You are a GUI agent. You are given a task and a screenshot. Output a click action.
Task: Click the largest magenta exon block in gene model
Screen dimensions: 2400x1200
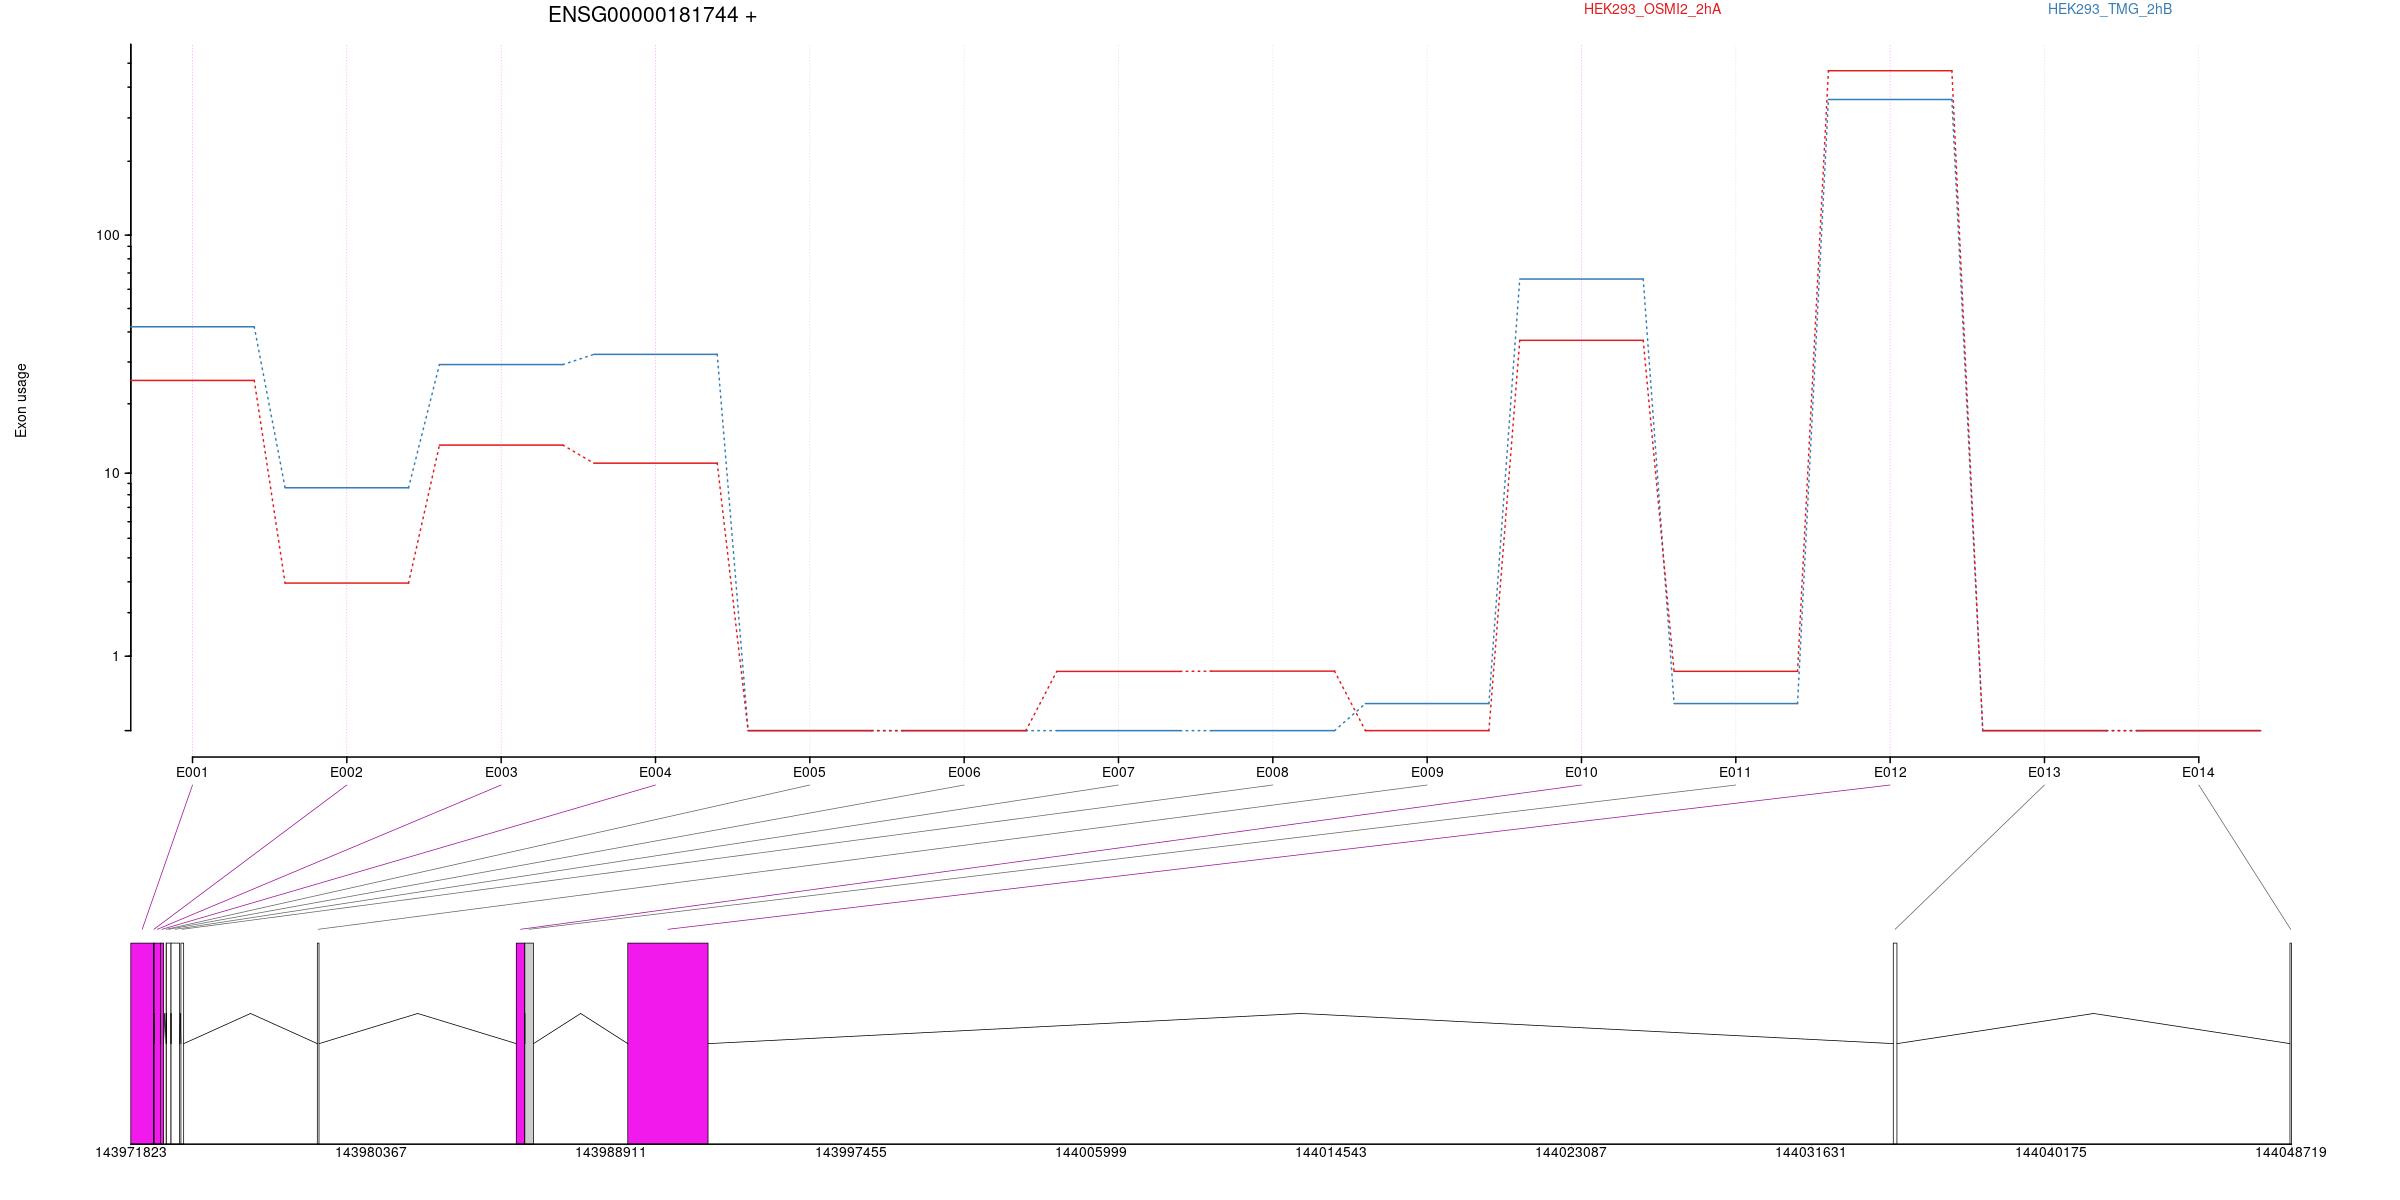[x=668, y=1043]
